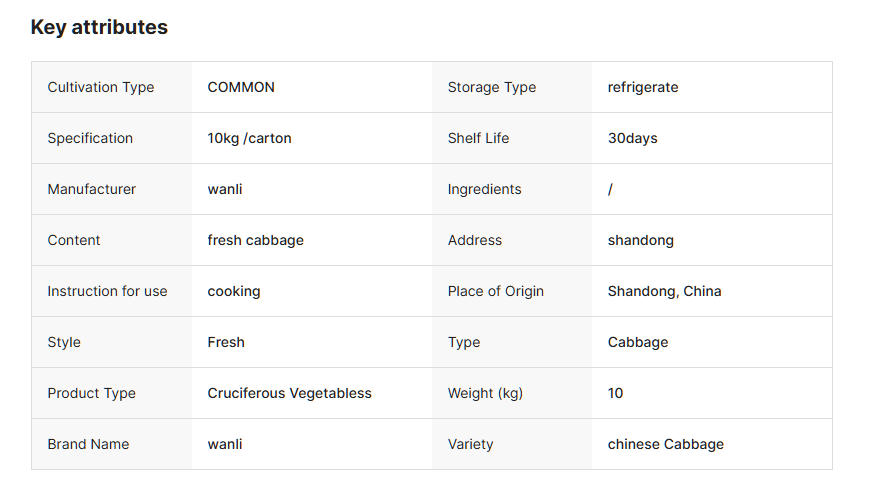882x494 pixels.
Task: Click the Shandong, China origin value
Action: (664, 291)
